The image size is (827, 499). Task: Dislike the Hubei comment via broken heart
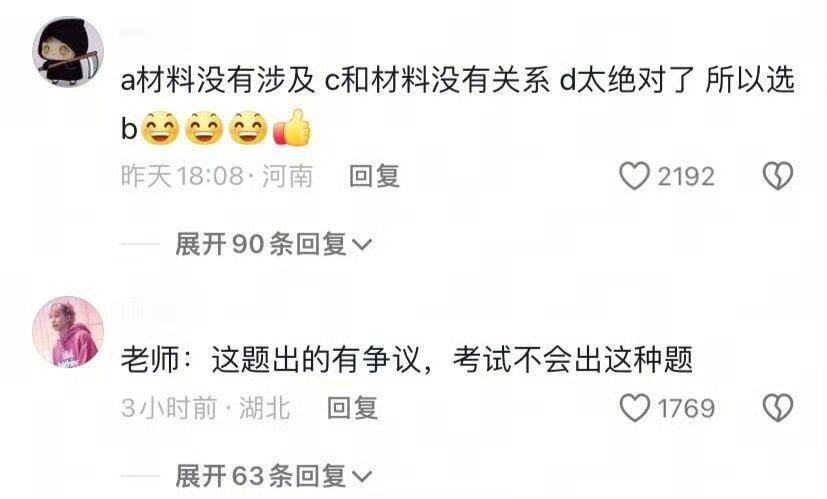tap(778, 408)
